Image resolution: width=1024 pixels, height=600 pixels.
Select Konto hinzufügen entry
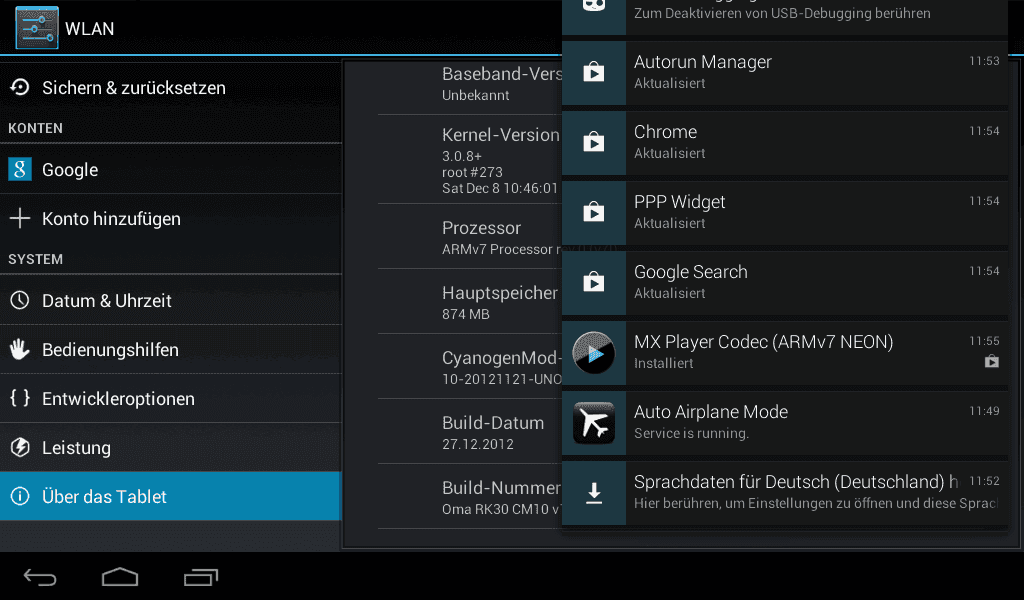[x=170, y=218]
